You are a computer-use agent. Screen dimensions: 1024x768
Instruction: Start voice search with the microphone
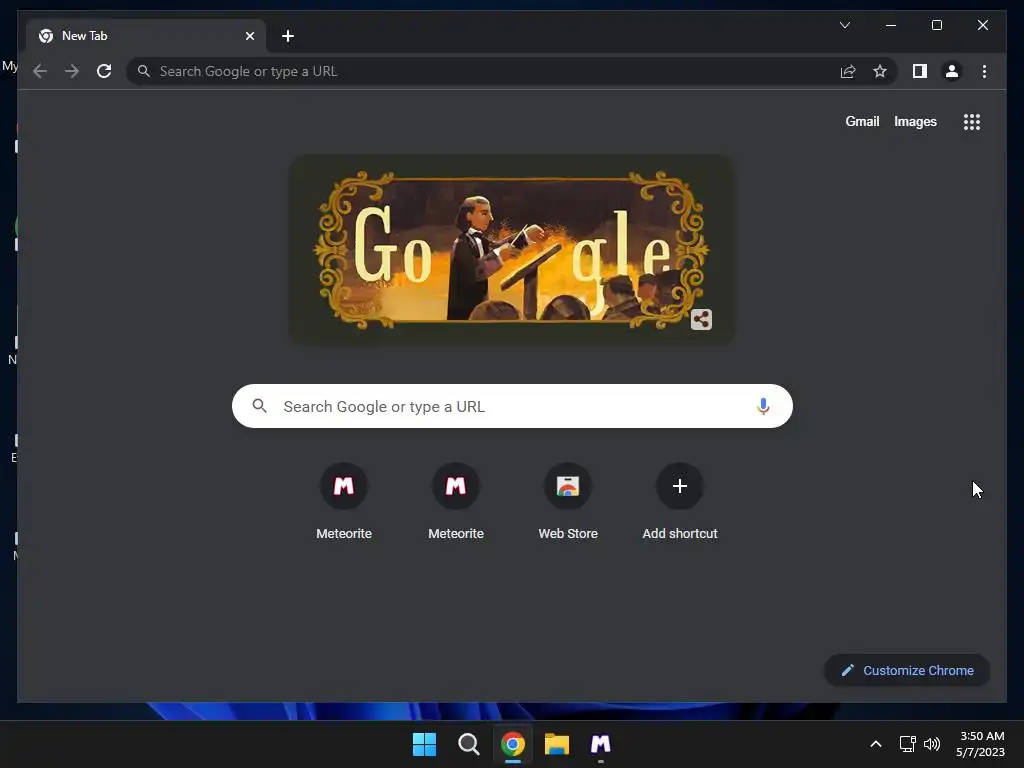point(762,406)
